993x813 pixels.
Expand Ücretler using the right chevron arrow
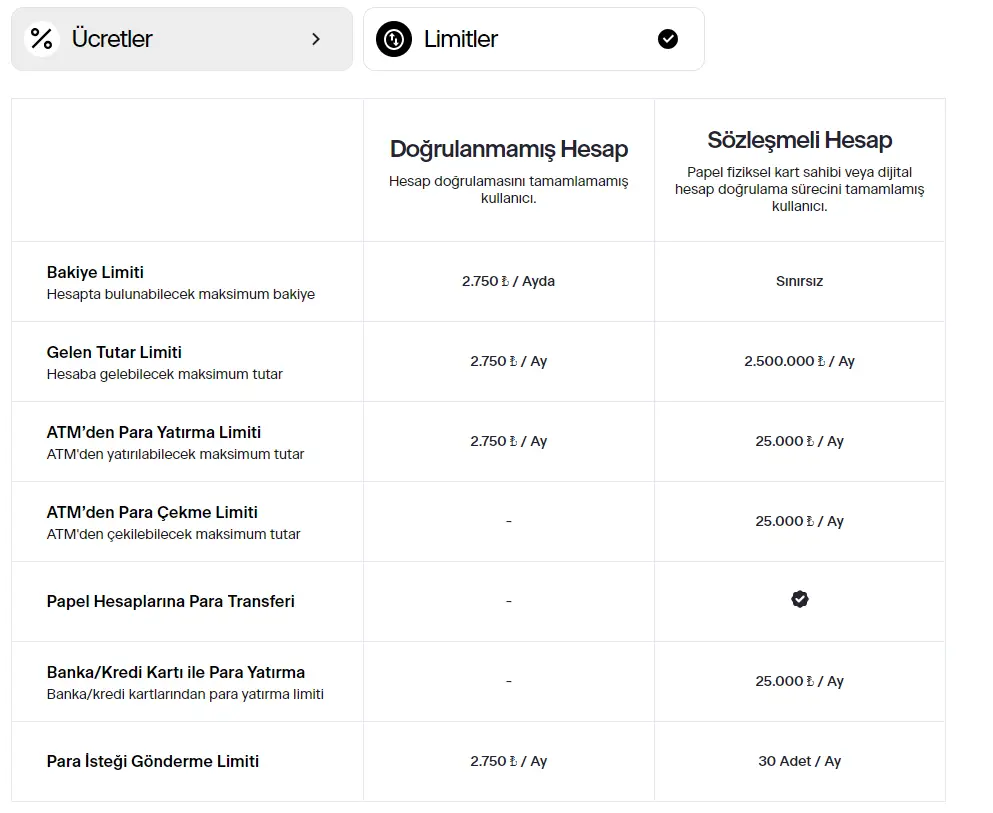[x=316, y=39]
